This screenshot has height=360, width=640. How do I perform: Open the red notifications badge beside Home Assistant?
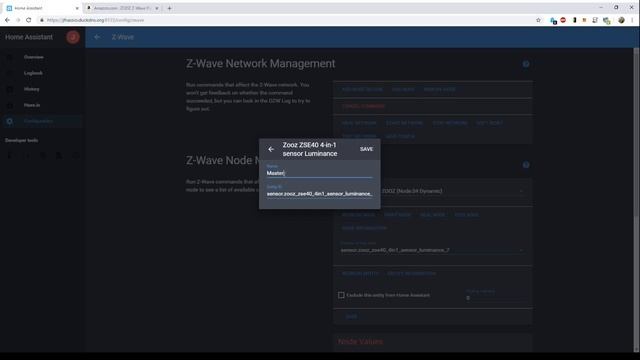[73, 37]
